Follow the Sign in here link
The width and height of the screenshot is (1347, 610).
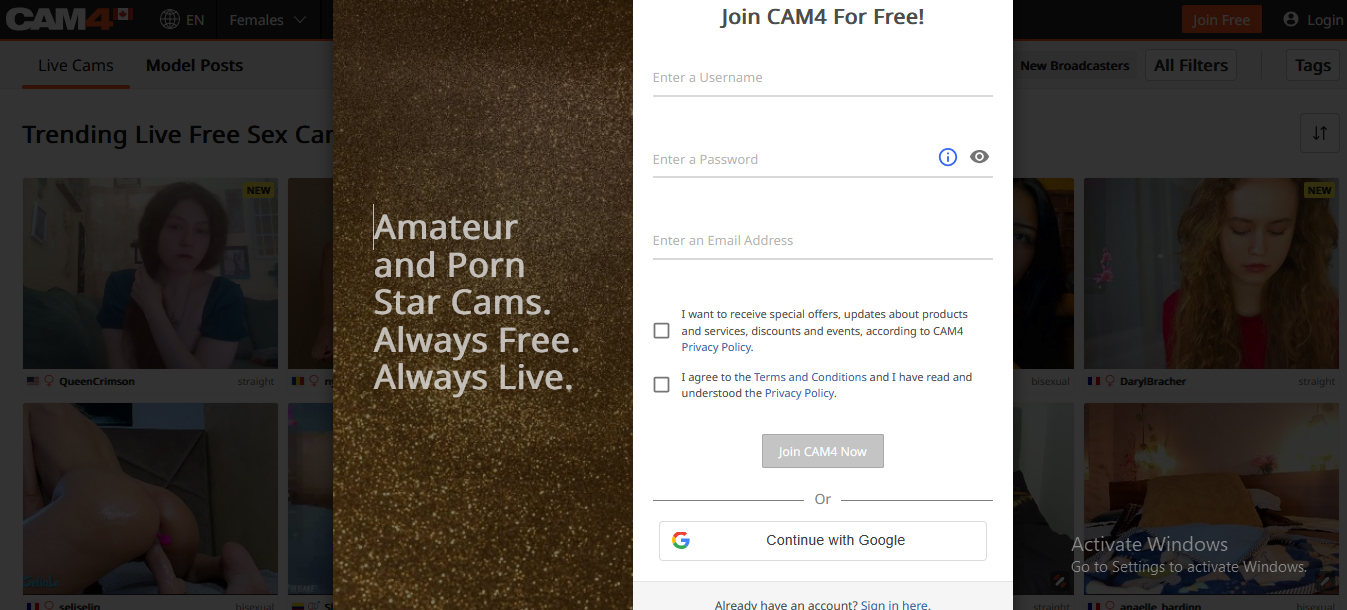[x=895, y=605]
